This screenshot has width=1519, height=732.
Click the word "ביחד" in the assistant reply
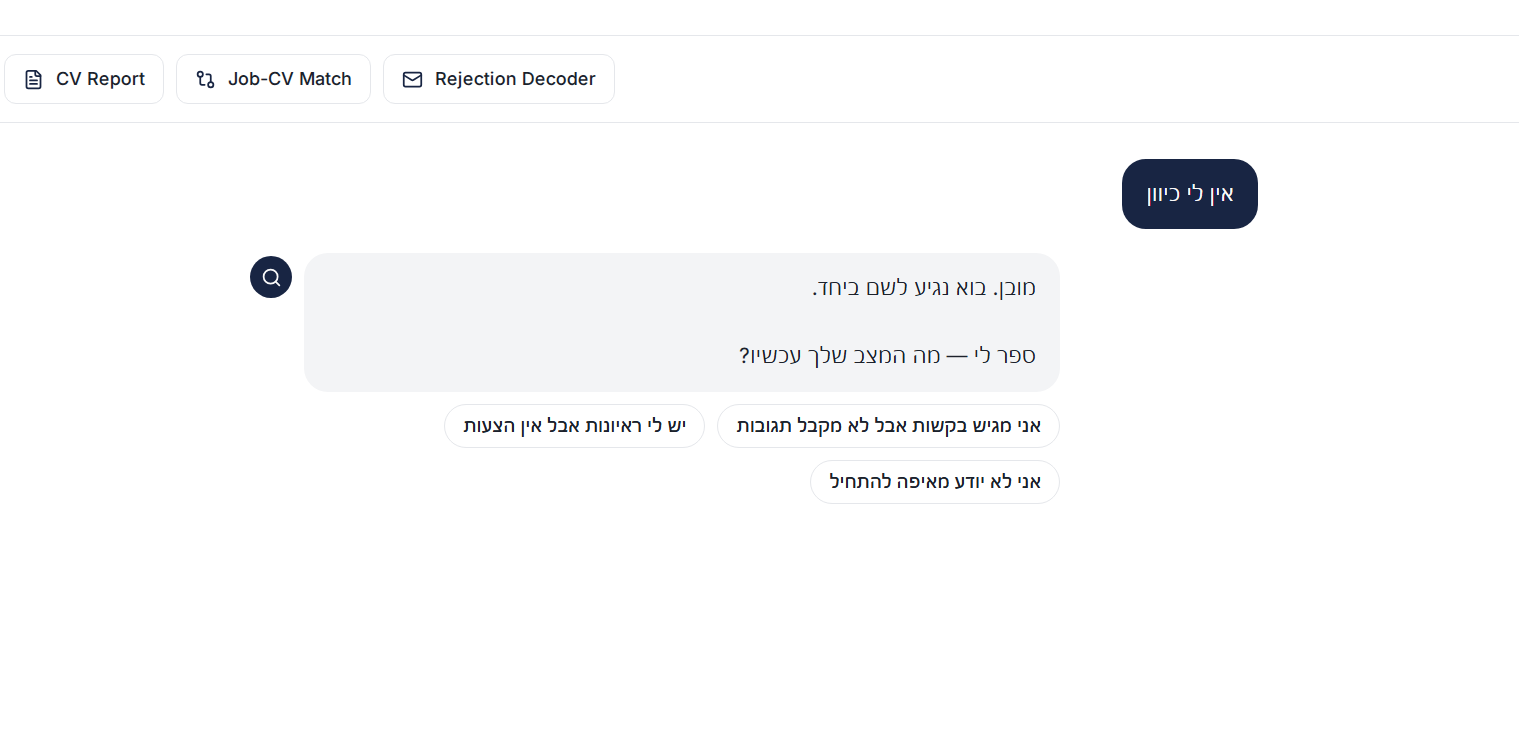(832, 288)
